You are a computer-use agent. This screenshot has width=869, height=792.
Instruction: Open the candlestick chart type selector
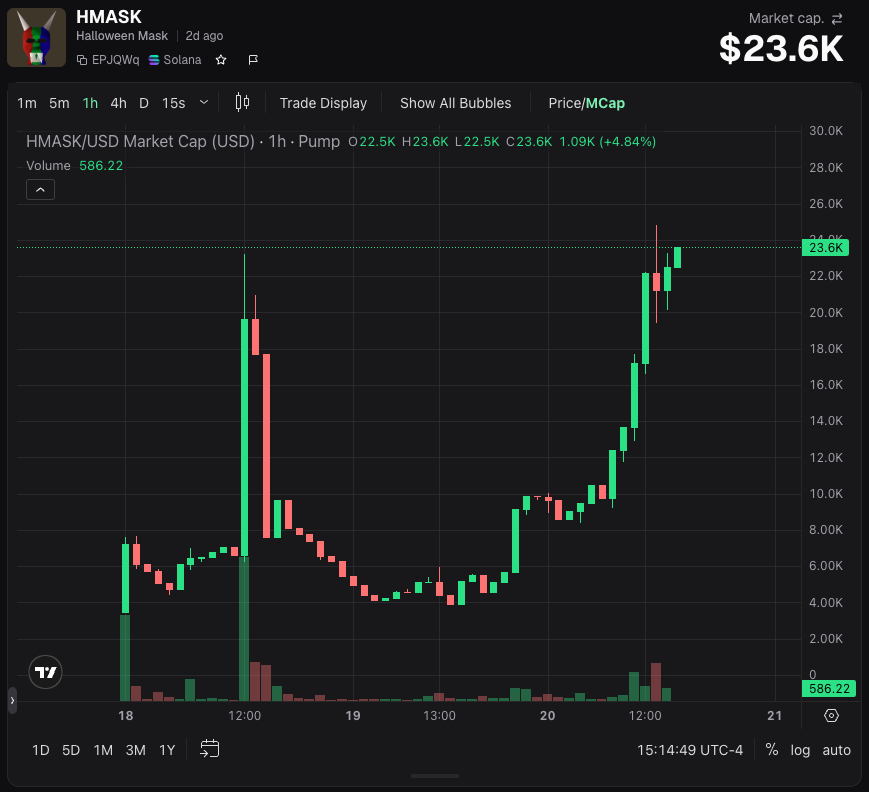tap(242, 103)
